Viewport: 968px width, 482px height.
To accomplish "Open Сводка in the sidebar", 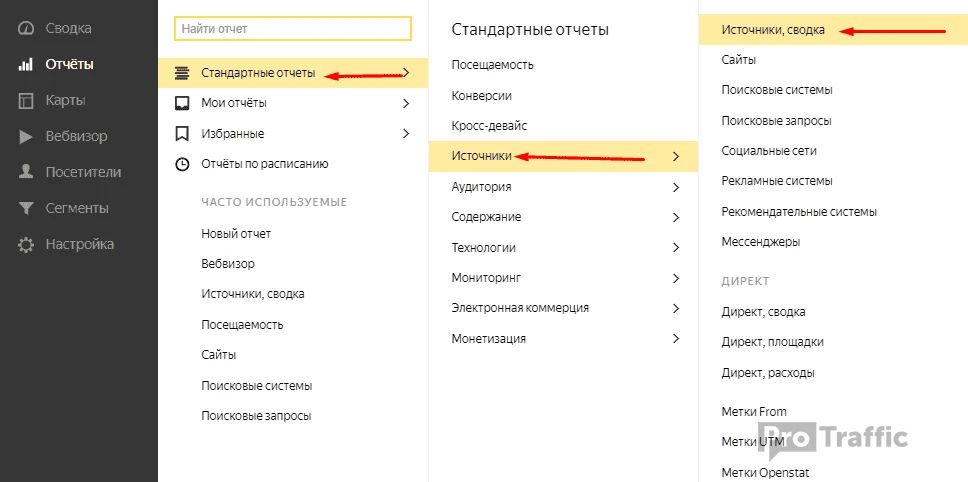I will pos(69,28).
